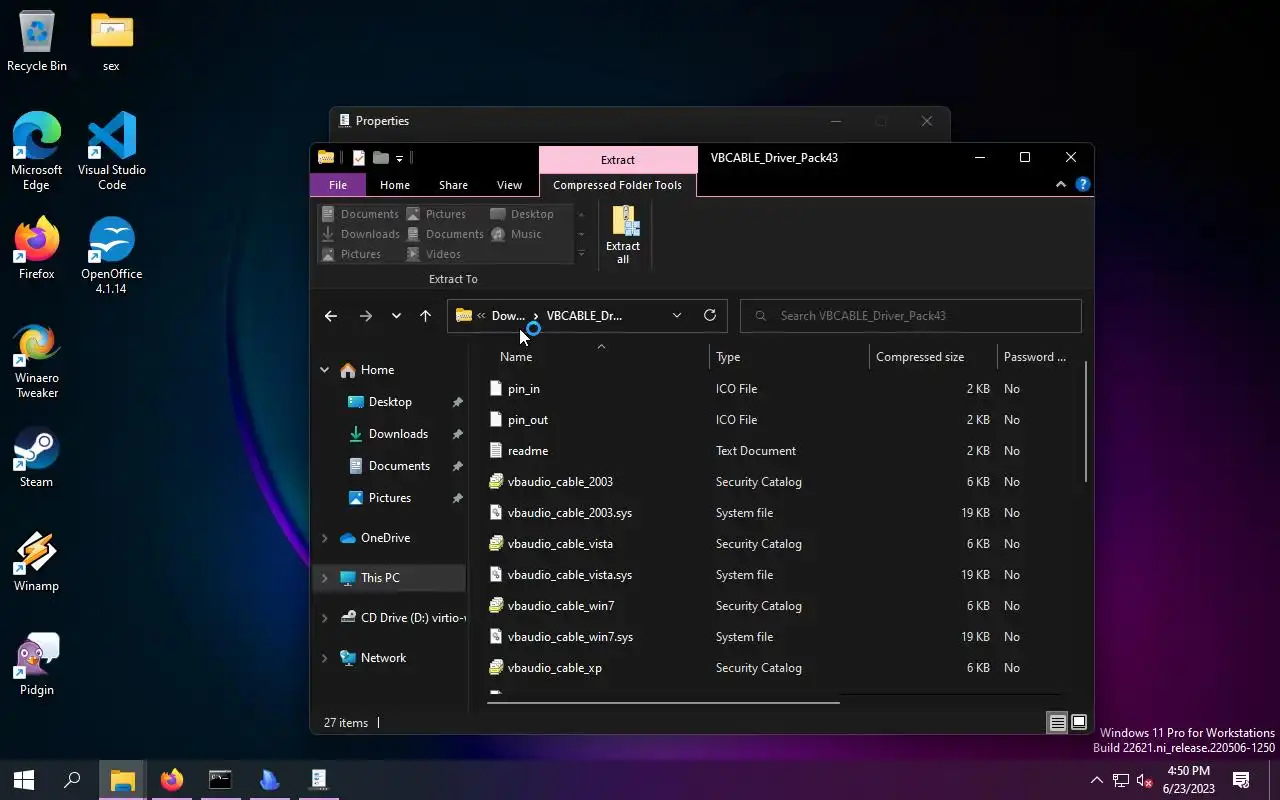Image resolution: width=1280 pixels, height=800 pixels.
Task: Click the Properties checkmark icon in quick access toolbar
Action: coord(358,158)
